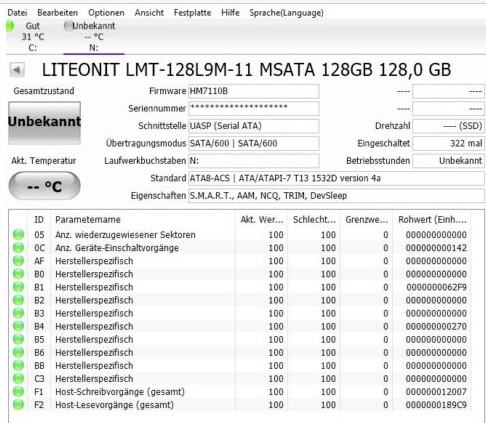This screenshot has height=423, width=486.
Task: Click the Firmware field HM7110B
Action: coord(254,91)
